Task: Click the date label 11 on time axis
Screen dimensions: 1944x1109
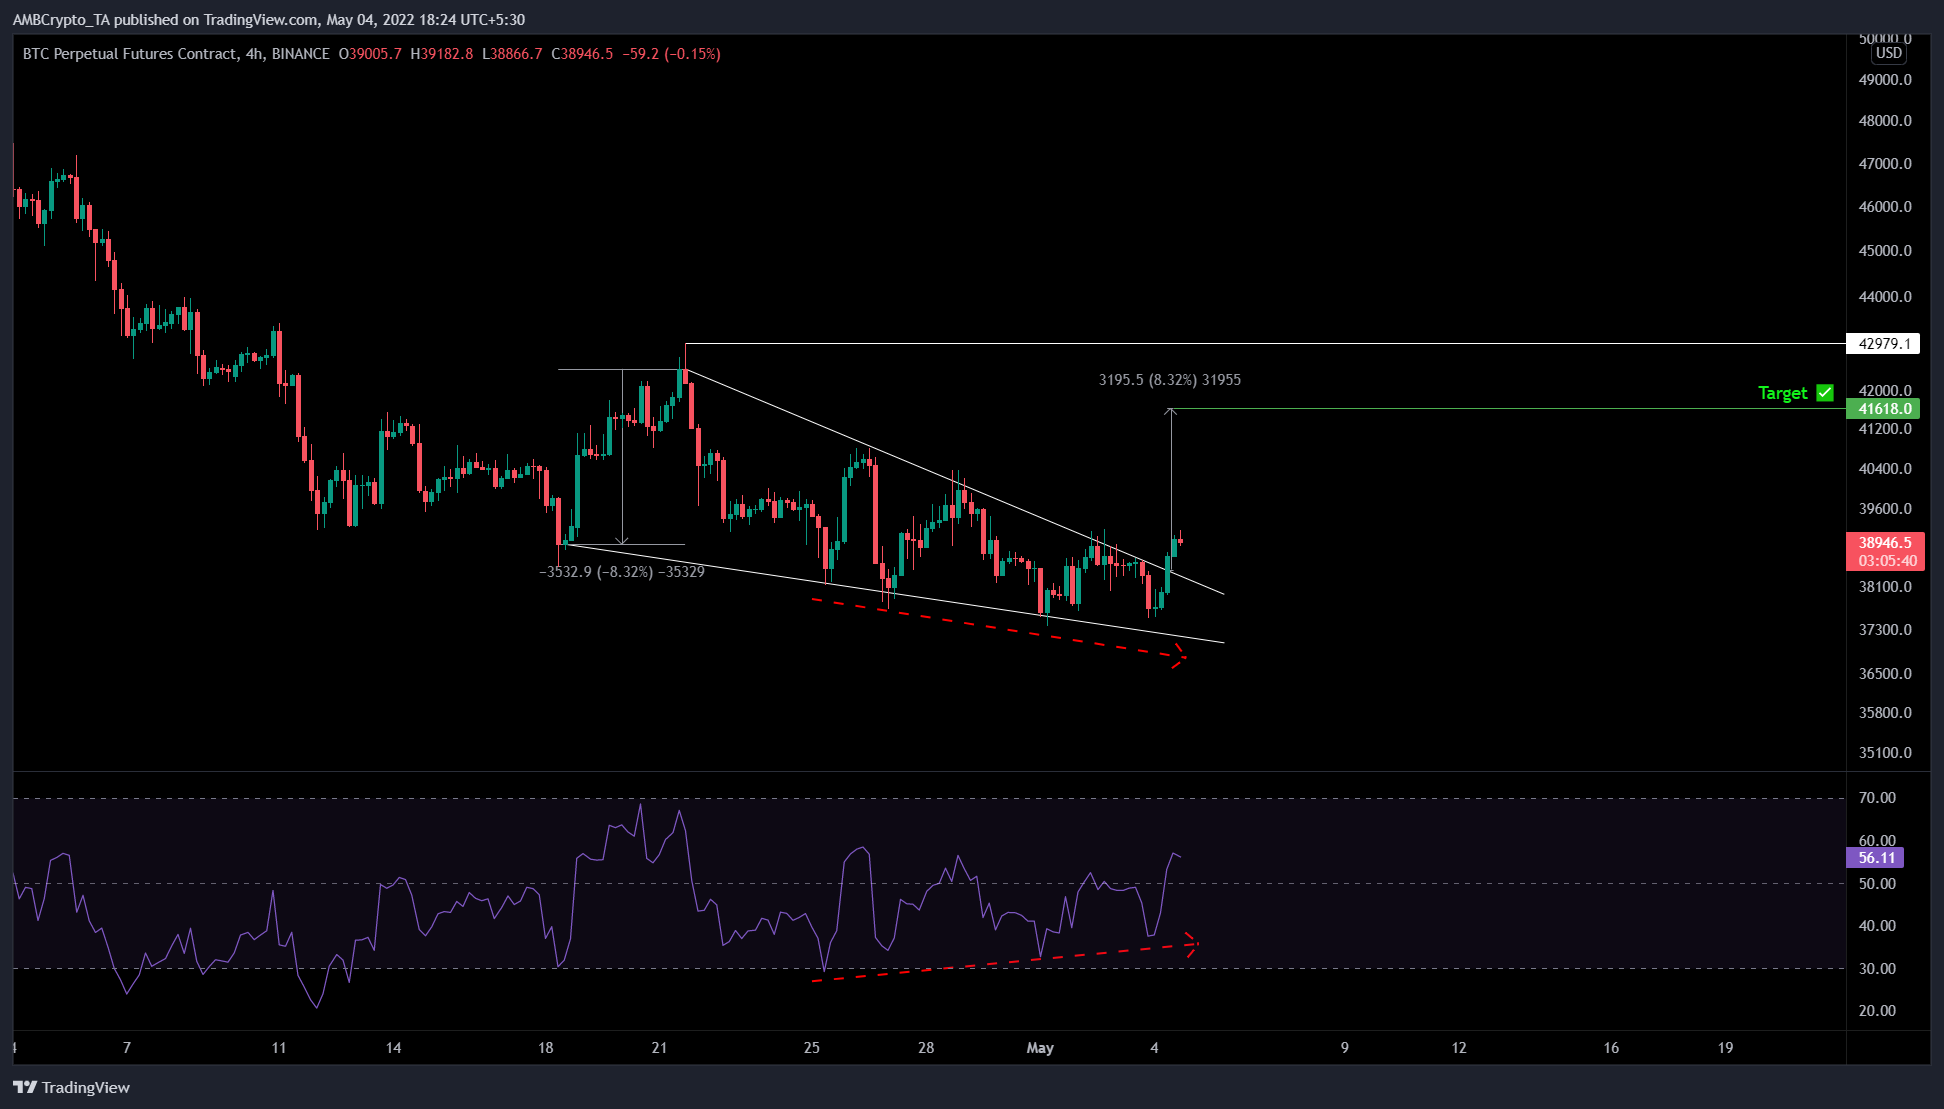Action: click(279, 1048)
